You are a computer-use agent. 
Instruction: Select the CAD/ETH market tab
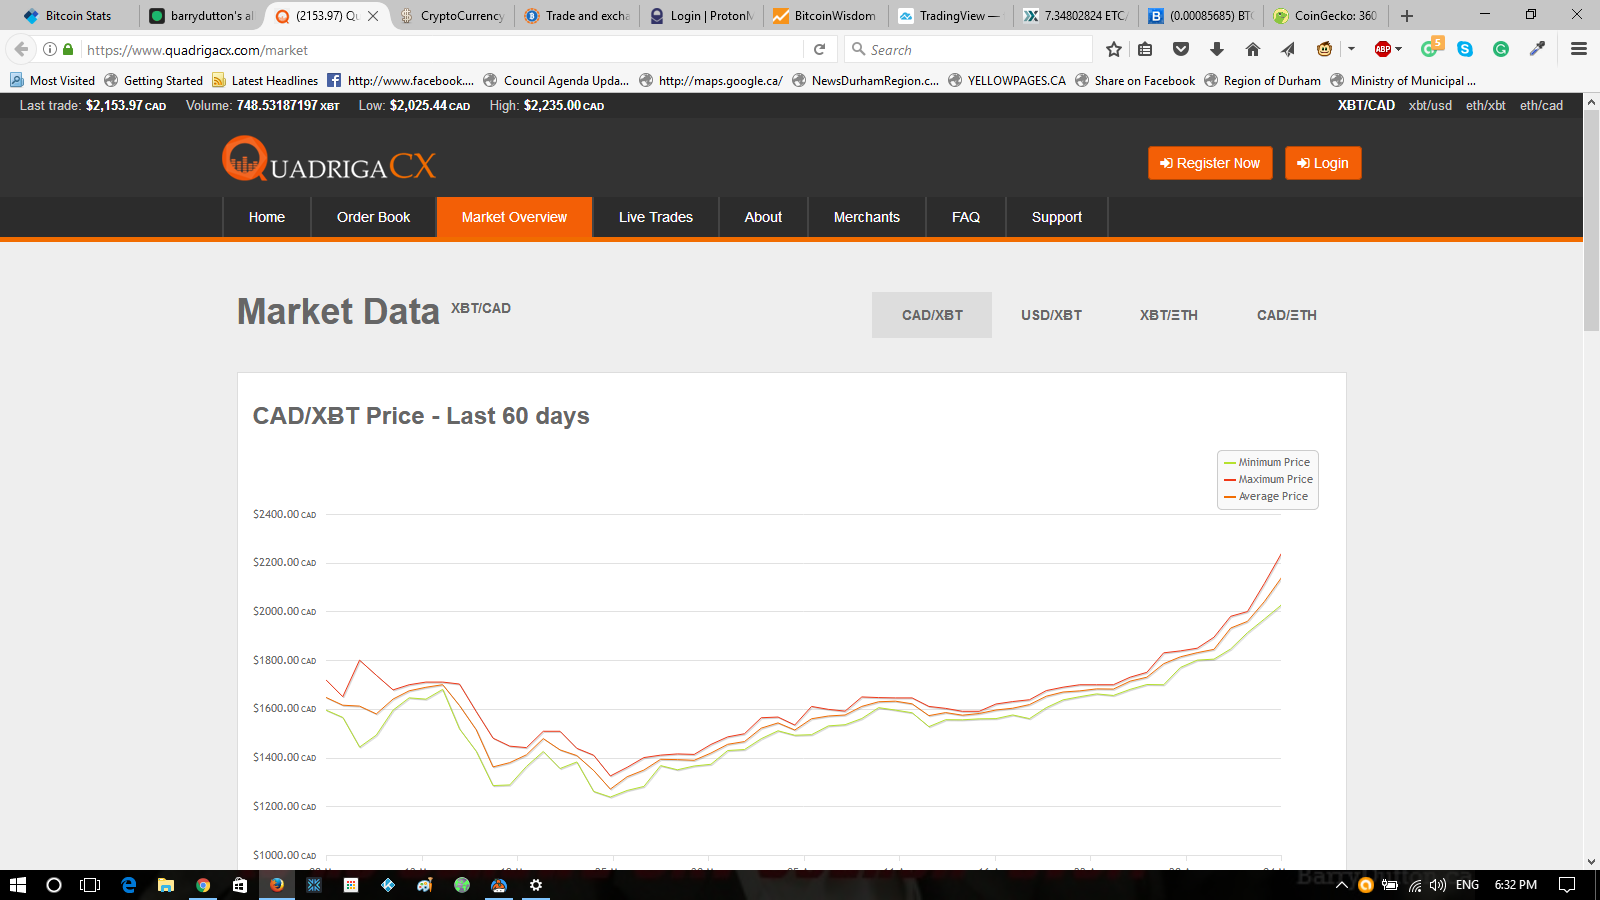pyautogui.click(x=1287, y=315)
